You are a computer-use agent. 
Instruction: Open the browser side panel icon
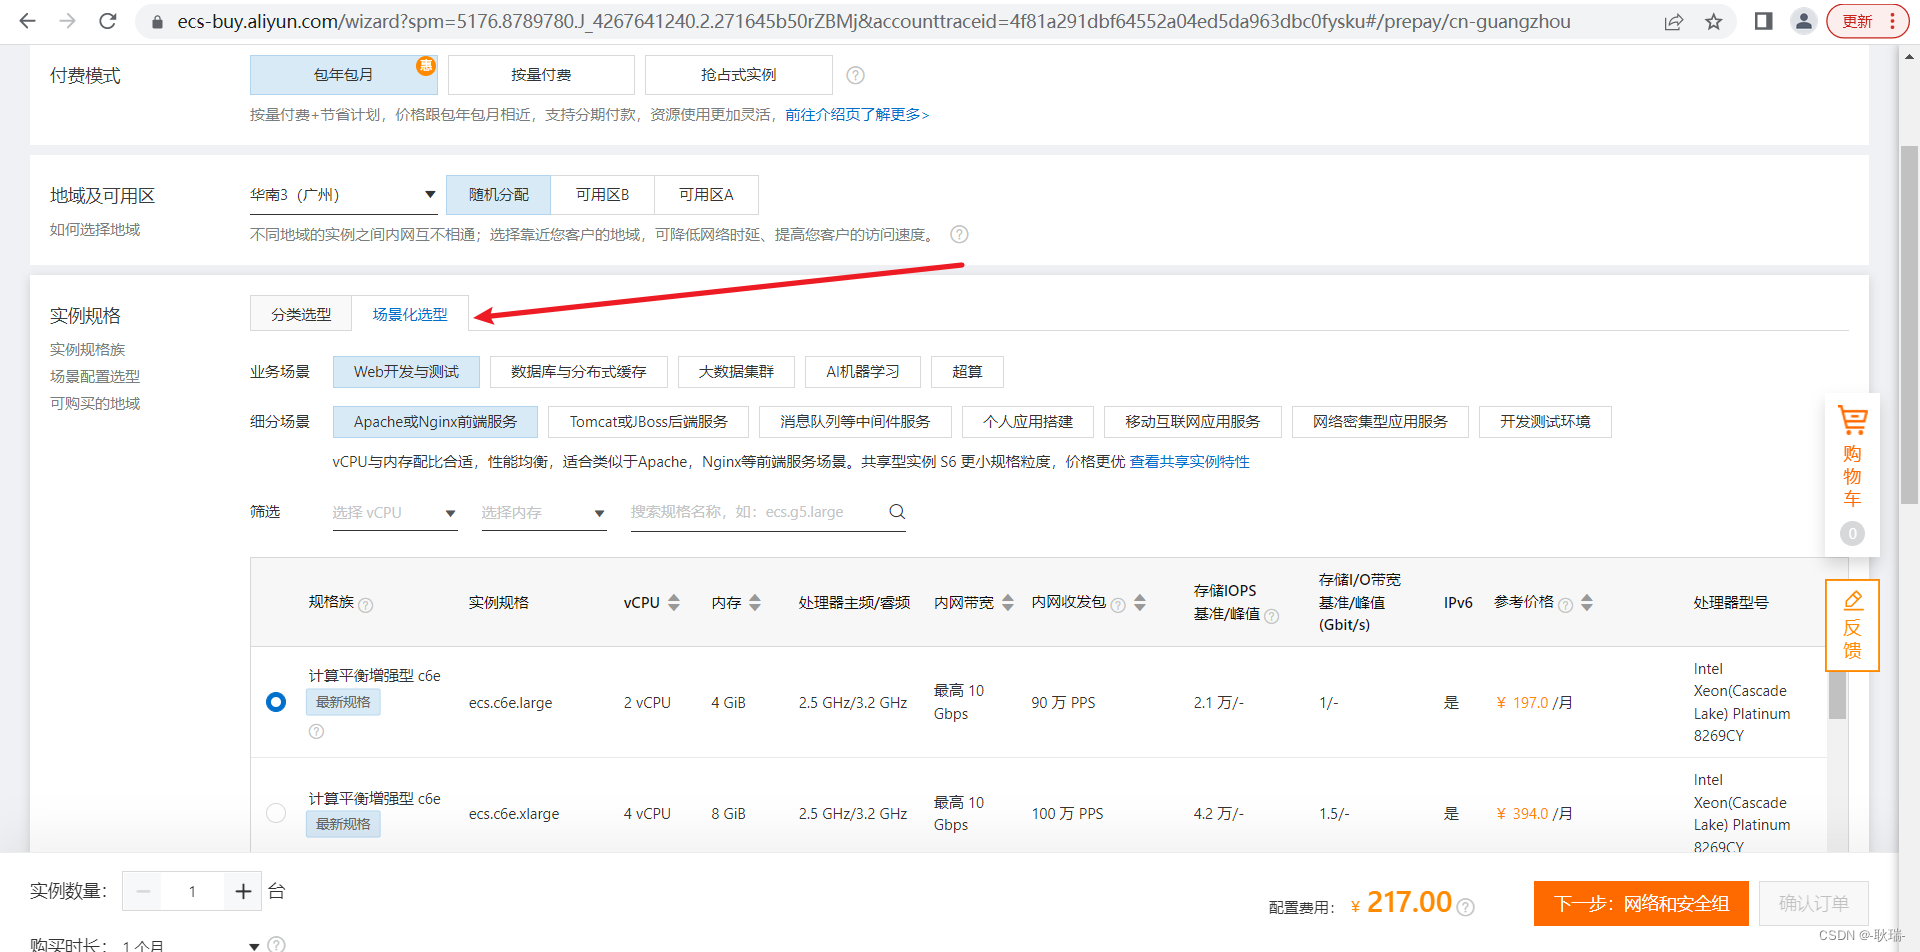click(x=1763, y=21)
